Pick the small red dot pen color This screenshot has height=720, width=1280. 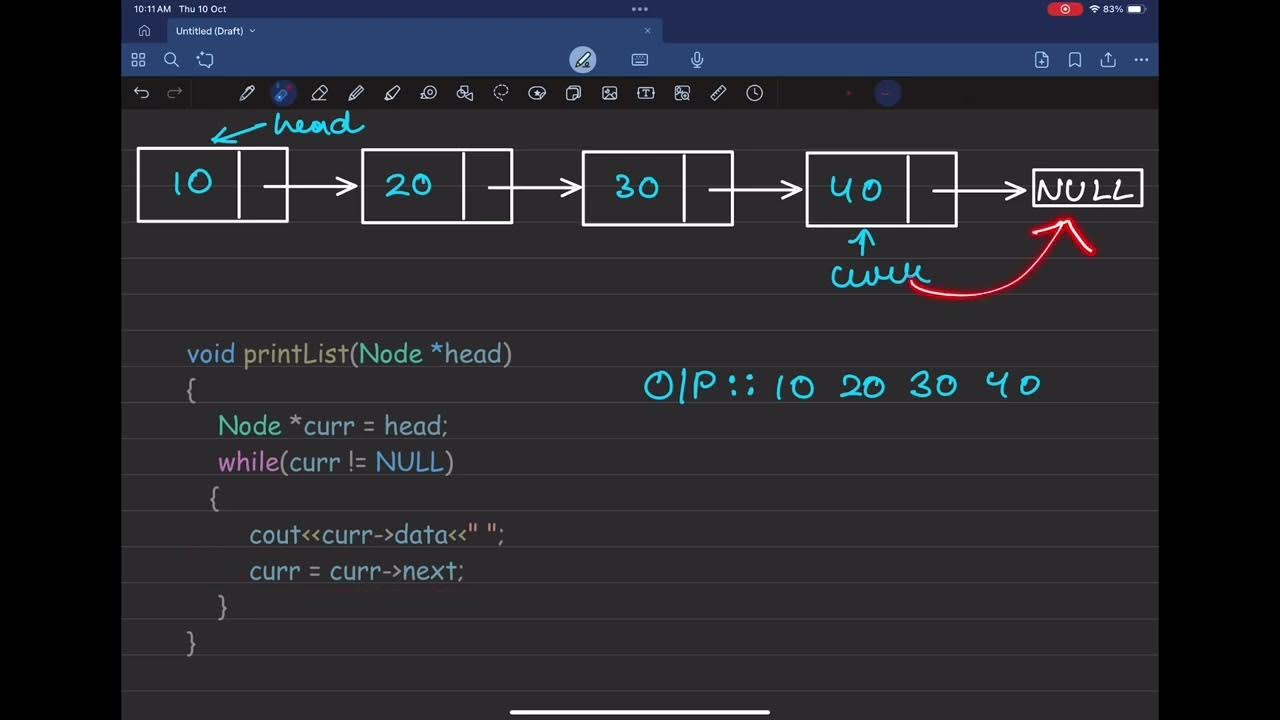tap(849, 93)
